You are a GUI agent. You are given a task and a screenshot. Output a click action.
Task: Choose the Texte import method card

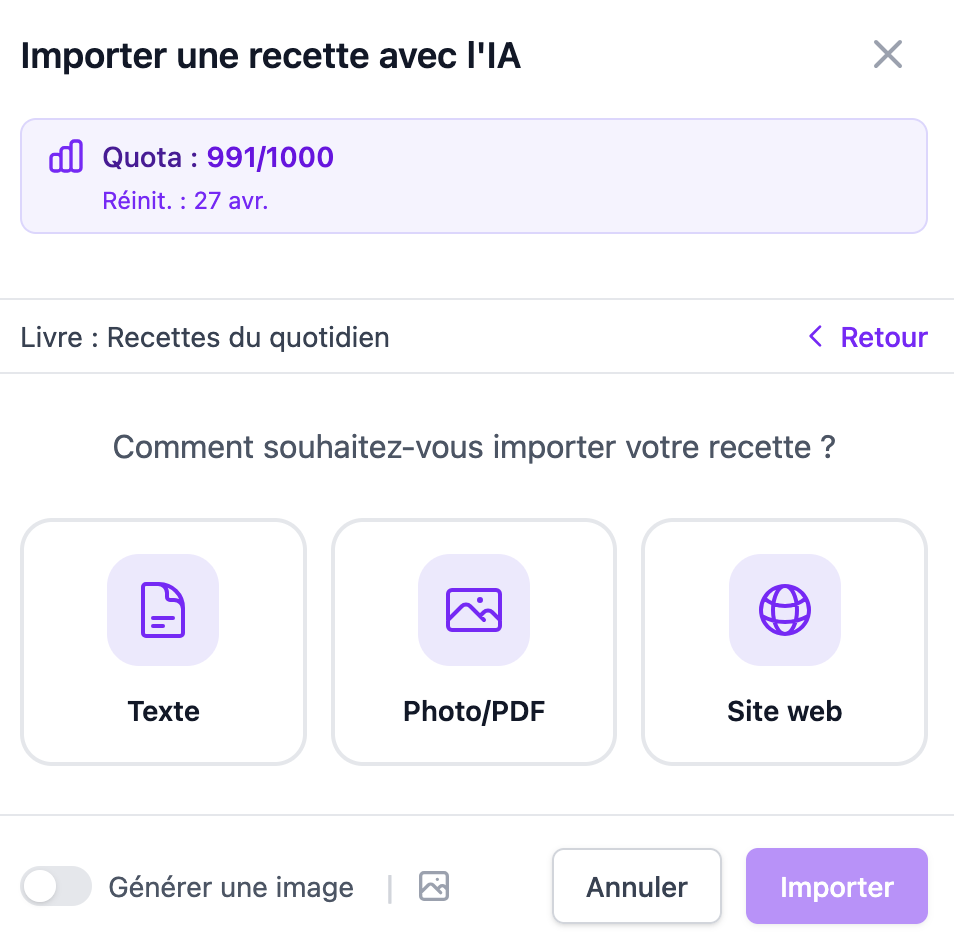coord(163,642)
